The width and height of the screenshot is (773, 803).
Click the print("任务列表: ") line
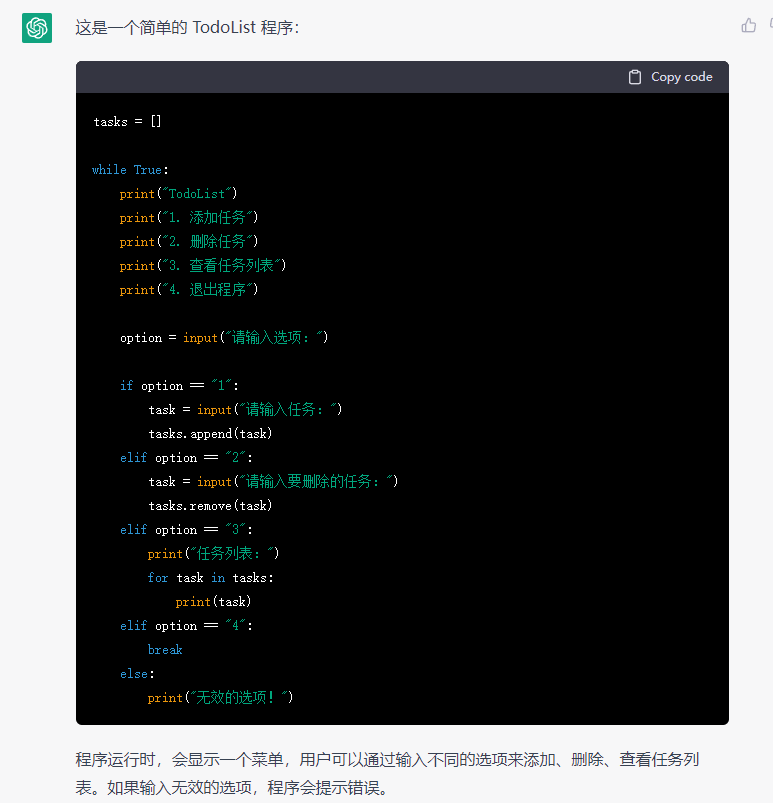click(213, 554)
